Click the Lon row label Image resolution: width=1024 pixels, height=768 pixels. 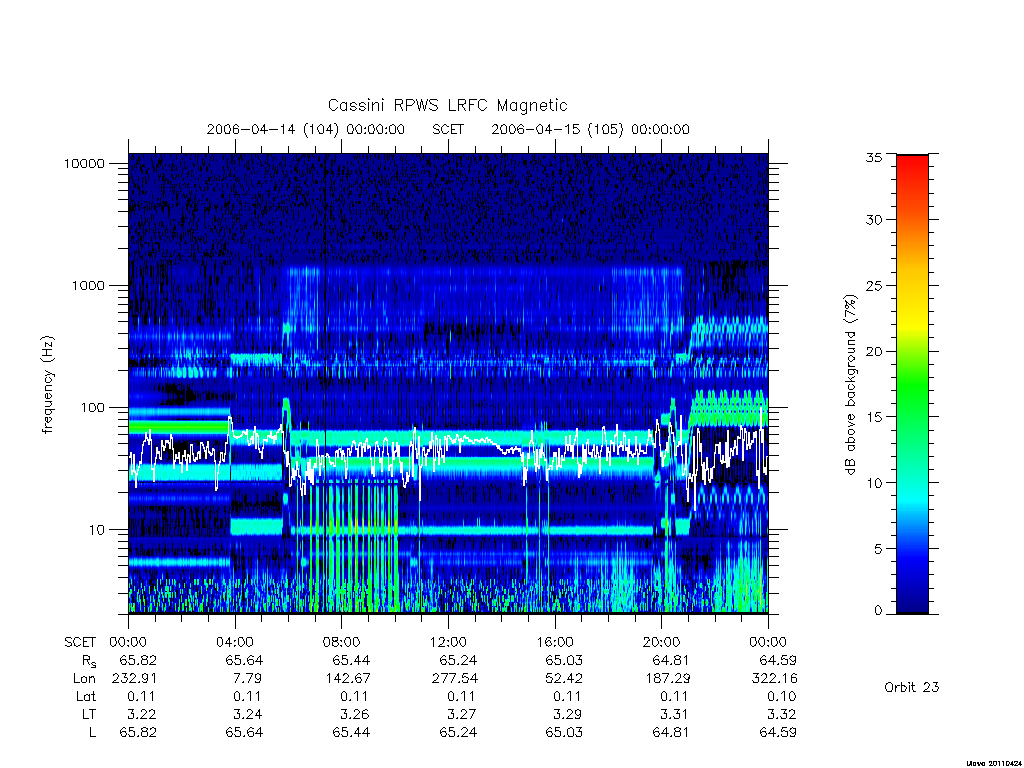[84, 679]
